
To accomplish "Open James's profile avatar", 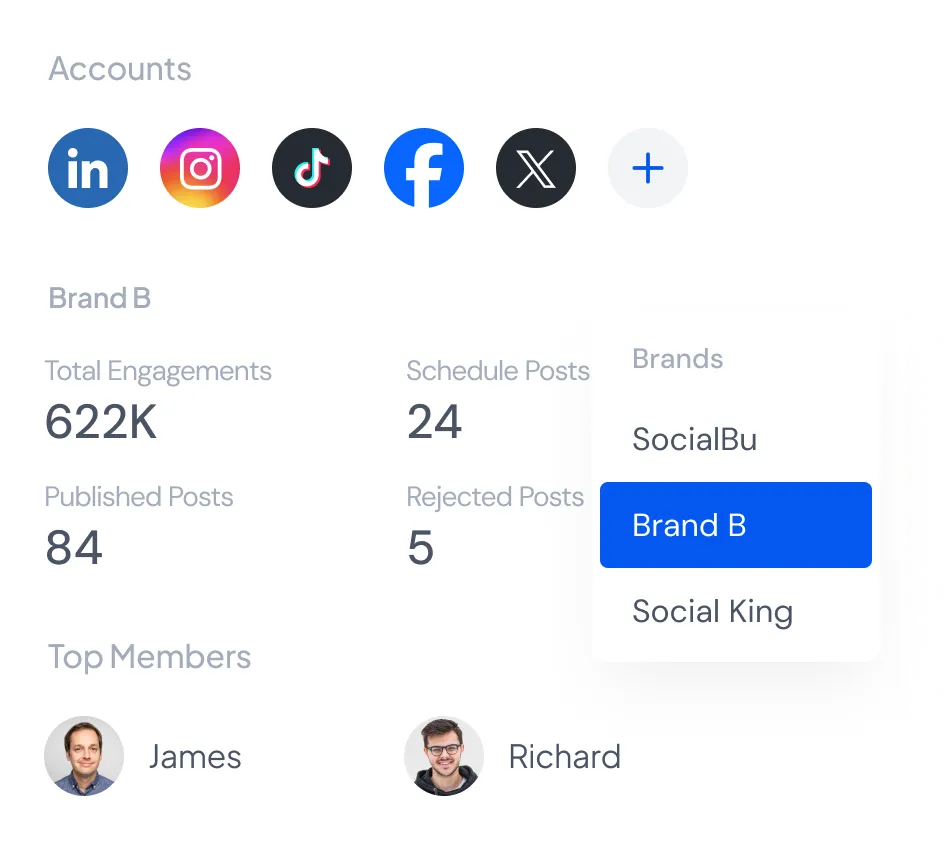I will click(84, 757).
